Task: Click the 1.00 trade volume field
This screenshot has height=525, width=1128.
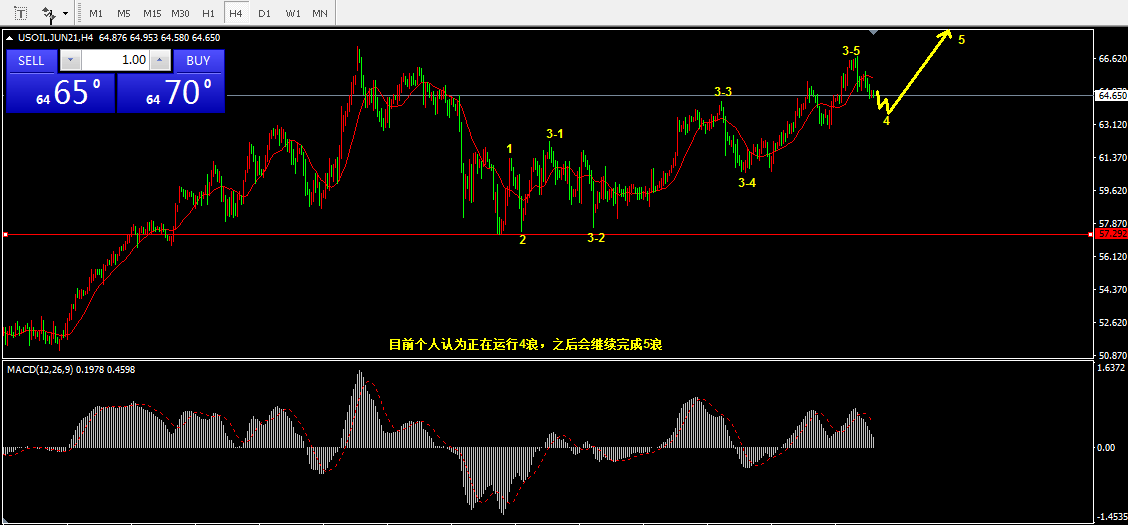Action: (116, 60)
